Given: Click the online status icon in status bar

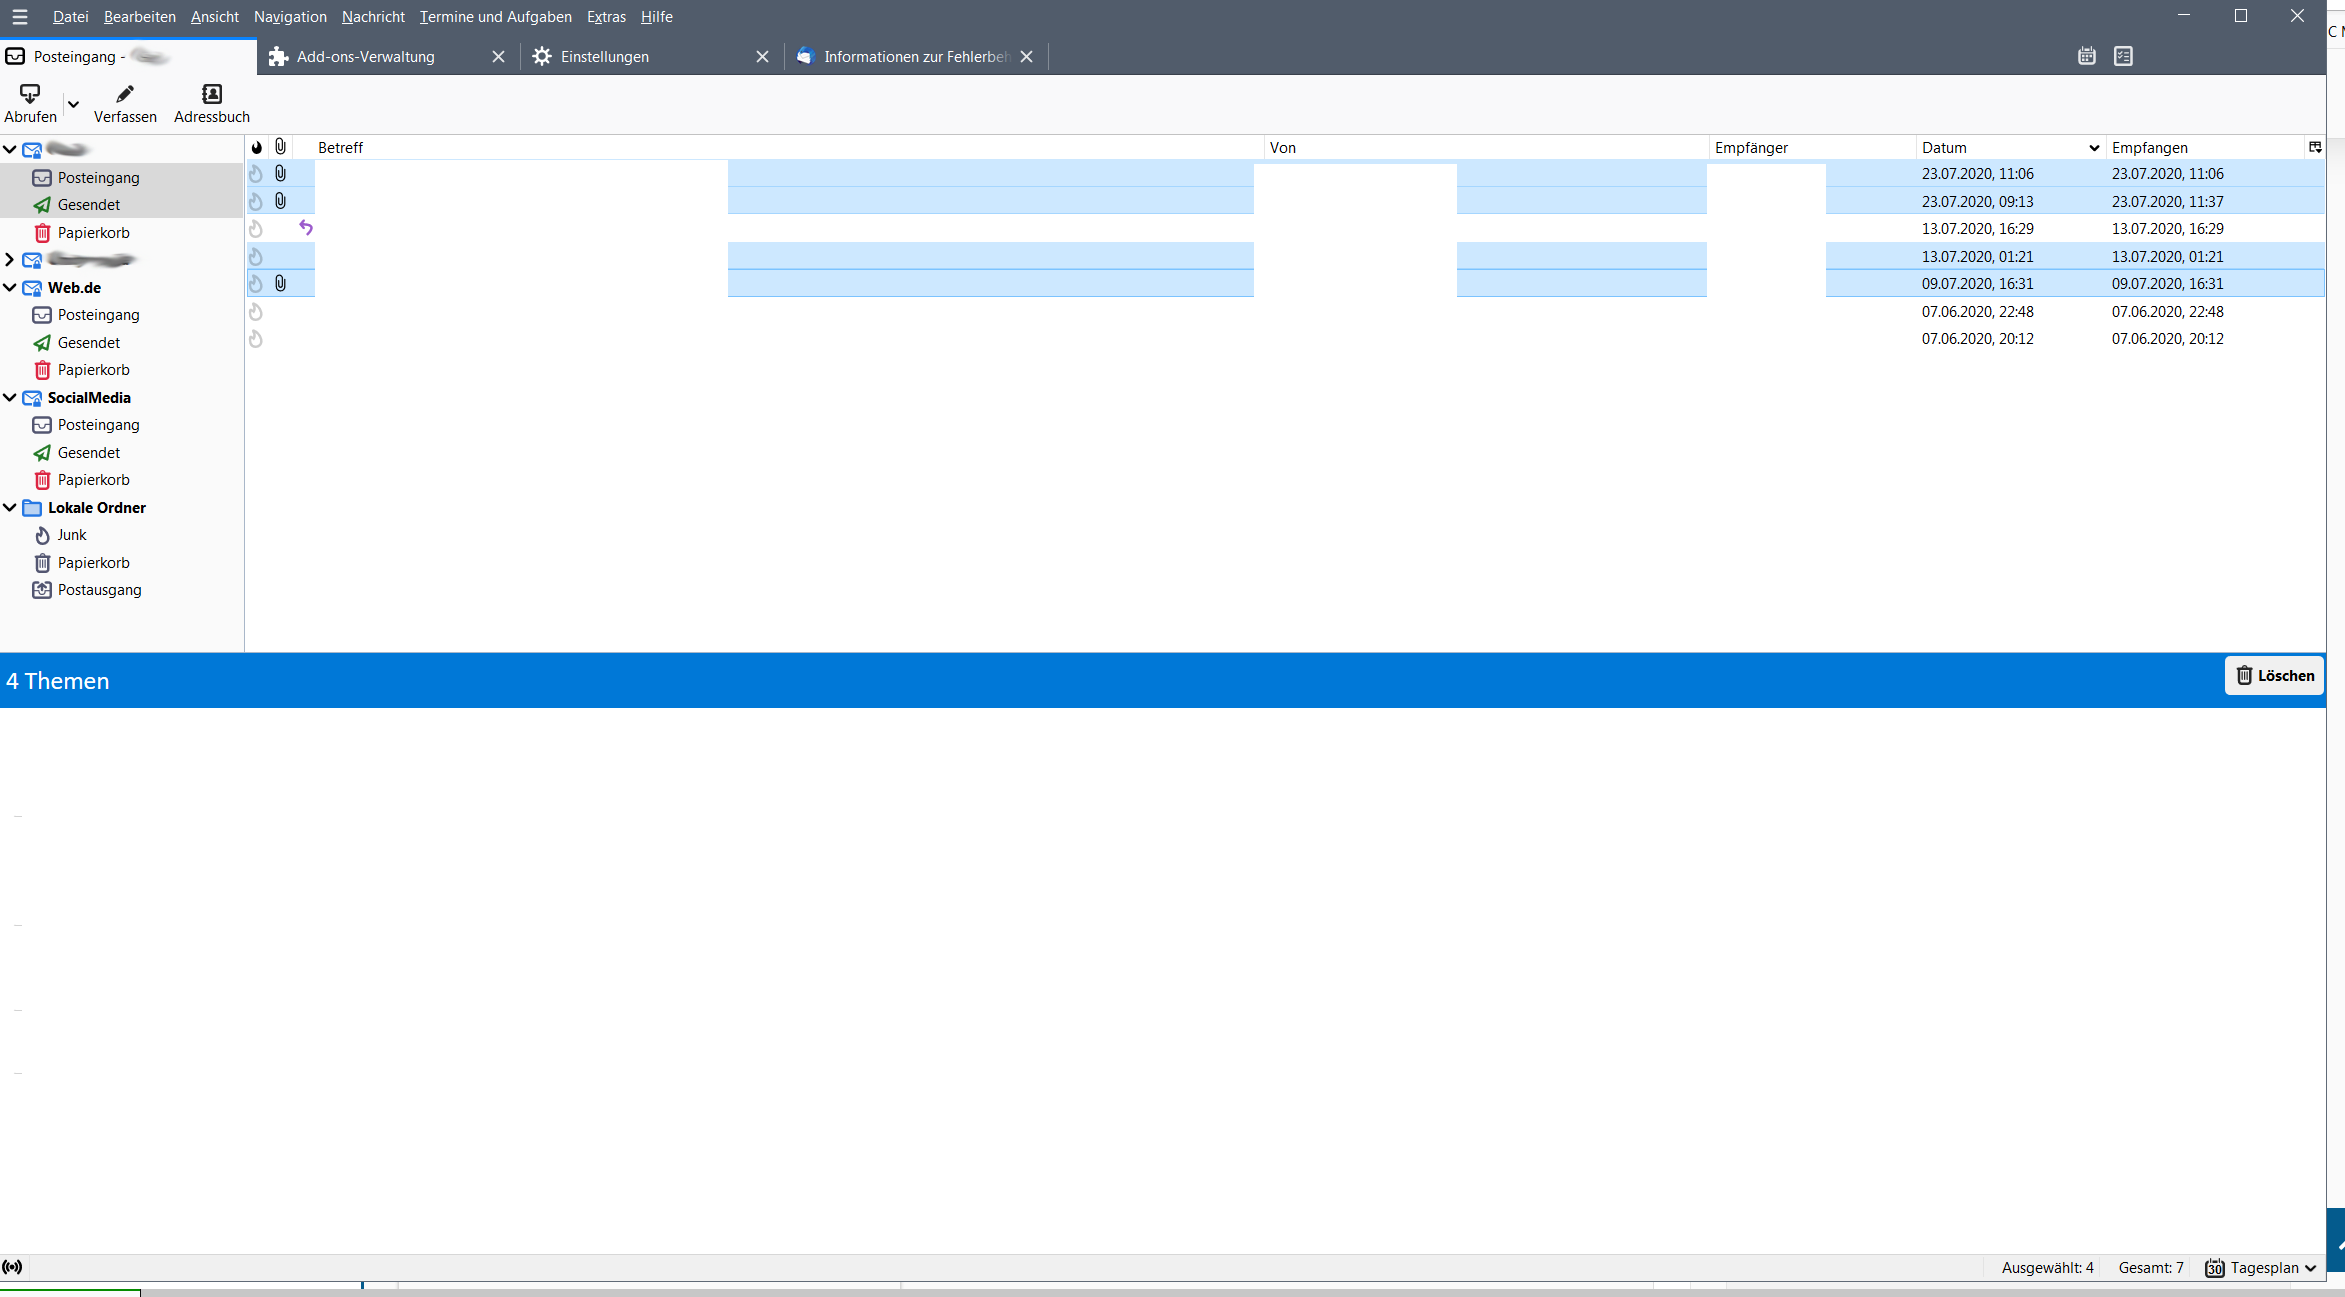Looking at the screenshot, I should click(x=12, y=1267).
